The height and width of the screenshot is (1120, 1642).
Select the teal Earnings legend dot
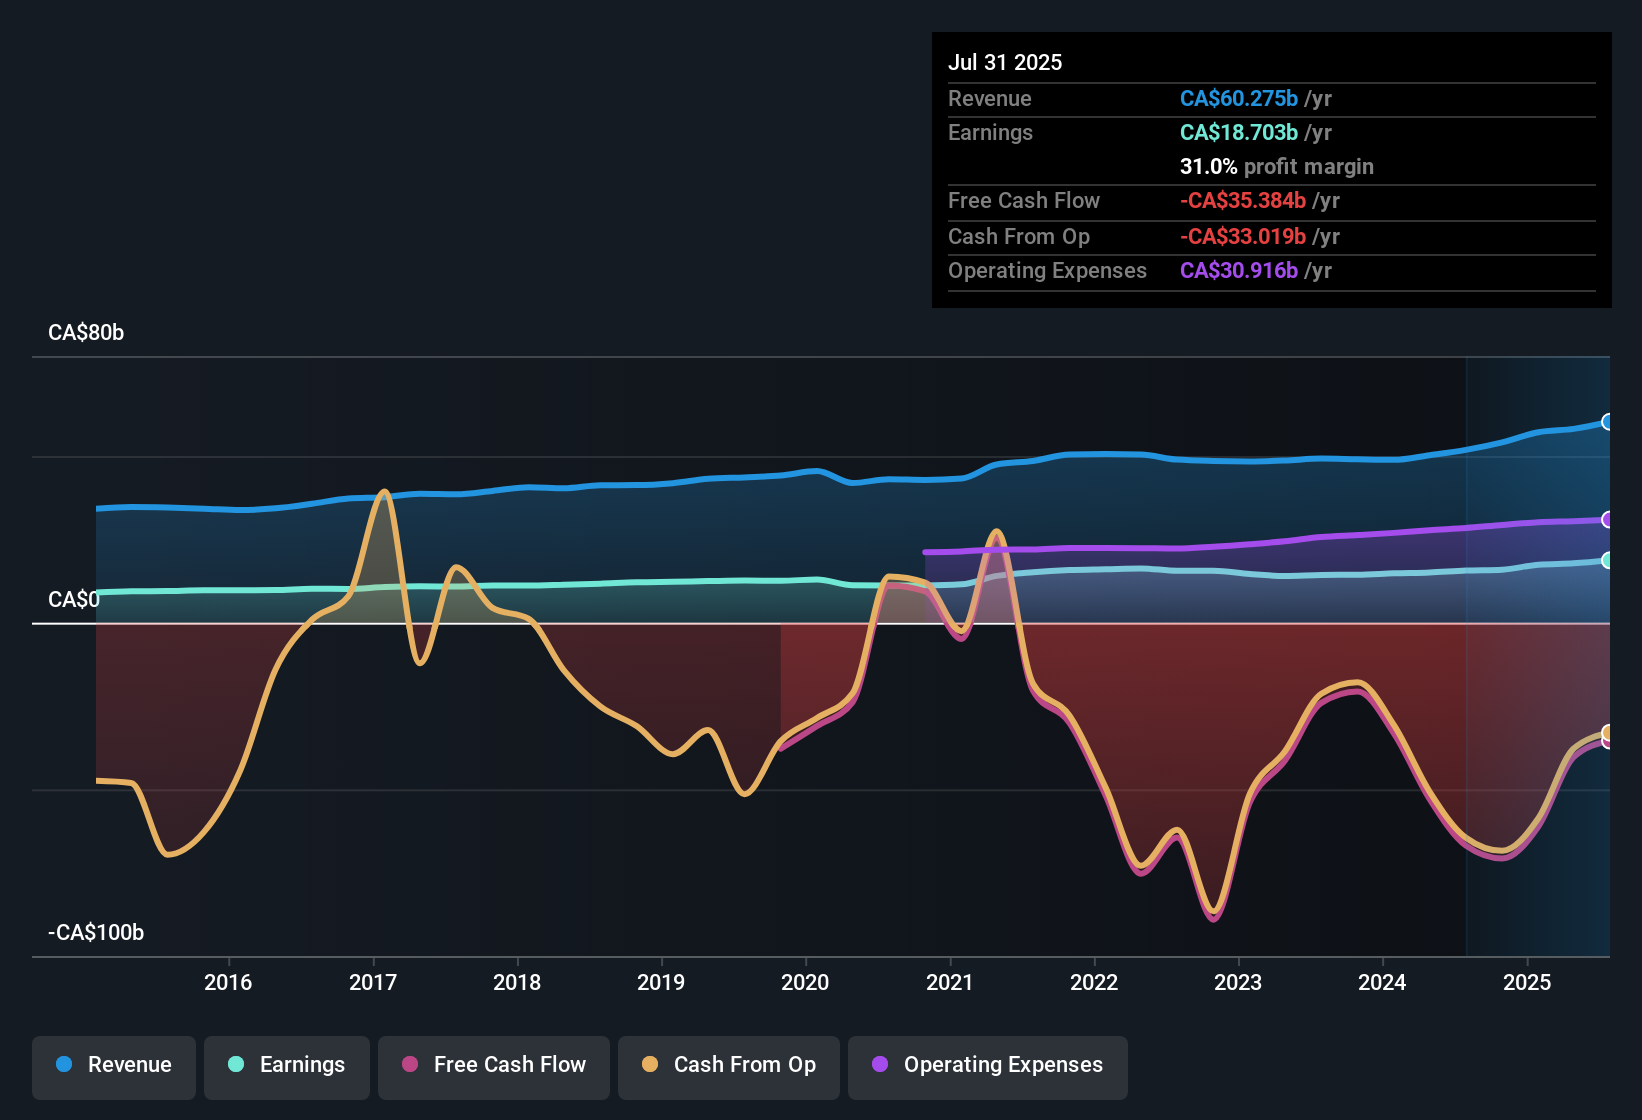click(238, 1066)
